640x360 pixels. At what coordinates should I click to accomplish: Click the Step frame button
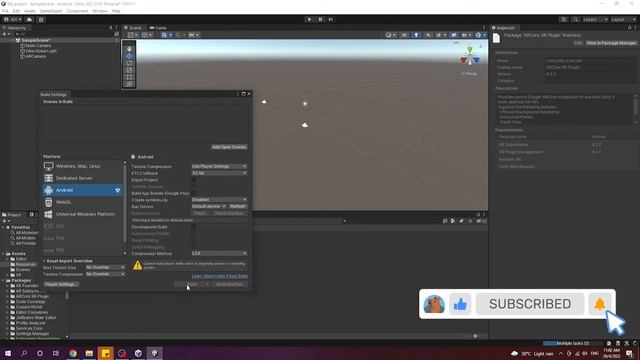pos(331,19)
